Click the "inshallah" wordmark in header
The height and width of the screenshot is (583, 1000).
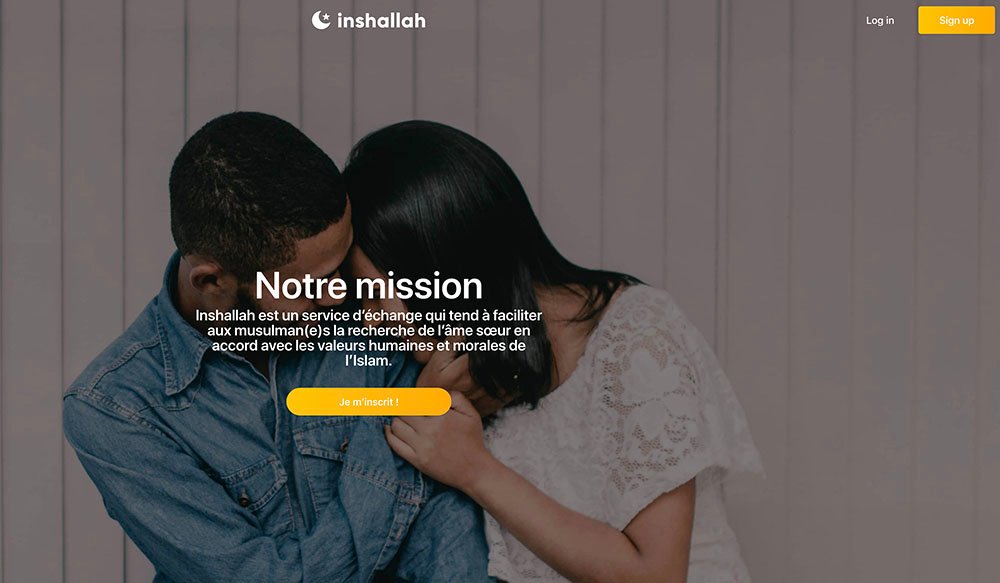(381, 21)
